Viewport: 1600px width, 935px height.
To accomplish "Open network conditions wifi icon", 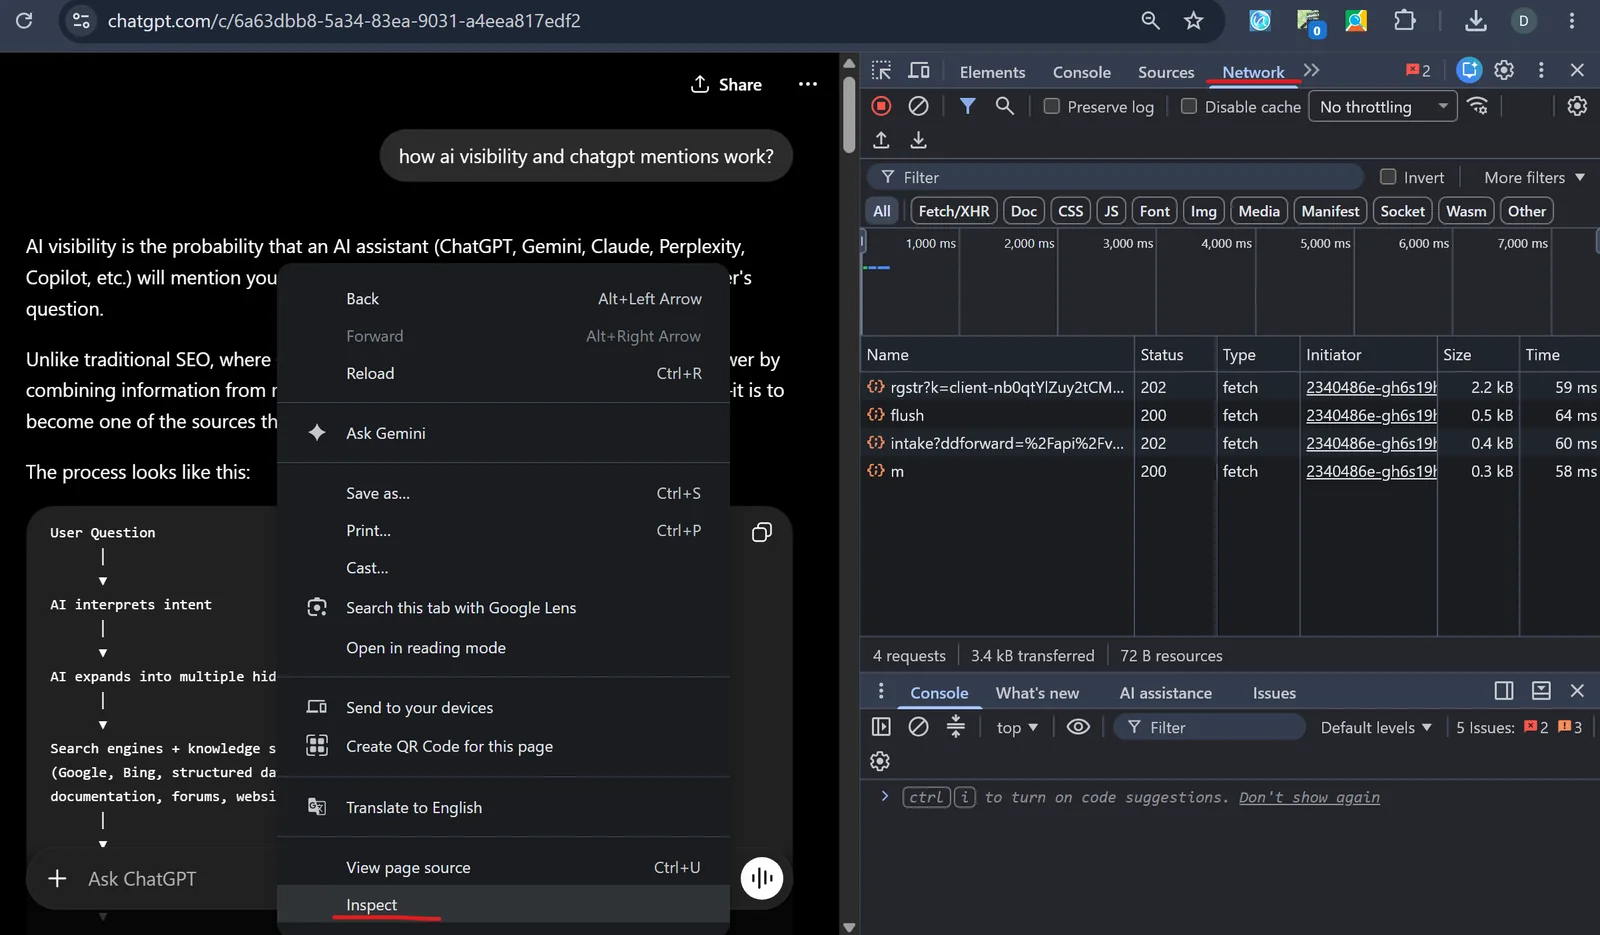I will [1478, 106].
